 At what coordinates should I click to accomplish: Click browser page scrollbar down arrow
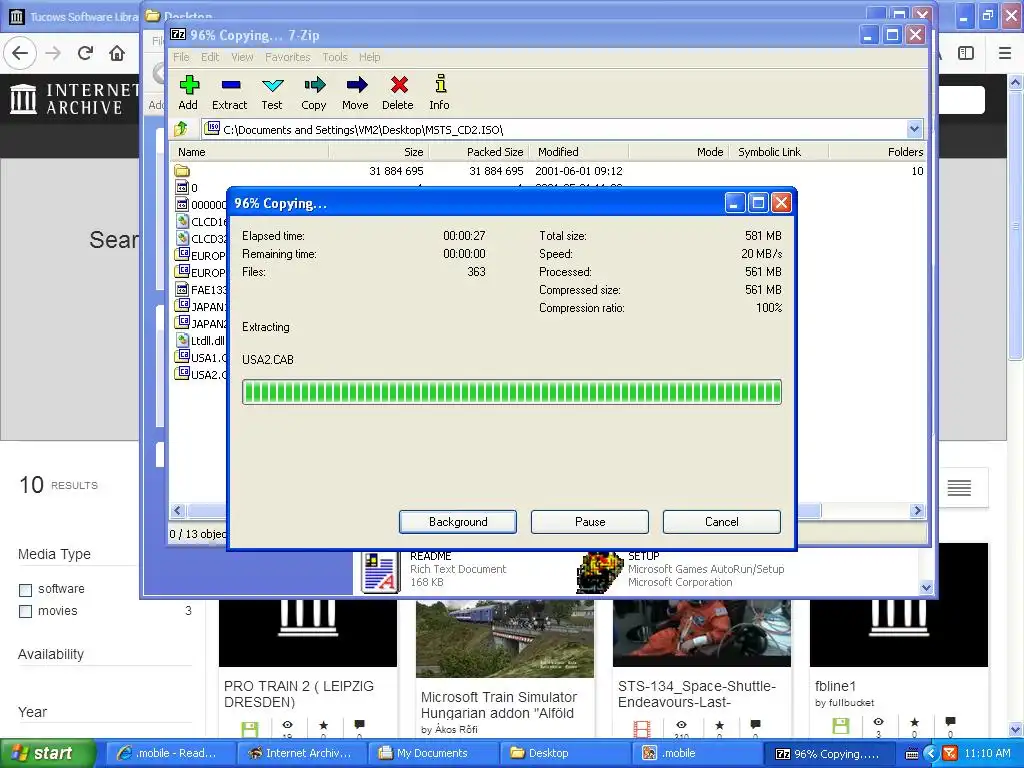tap(1015, 729)
